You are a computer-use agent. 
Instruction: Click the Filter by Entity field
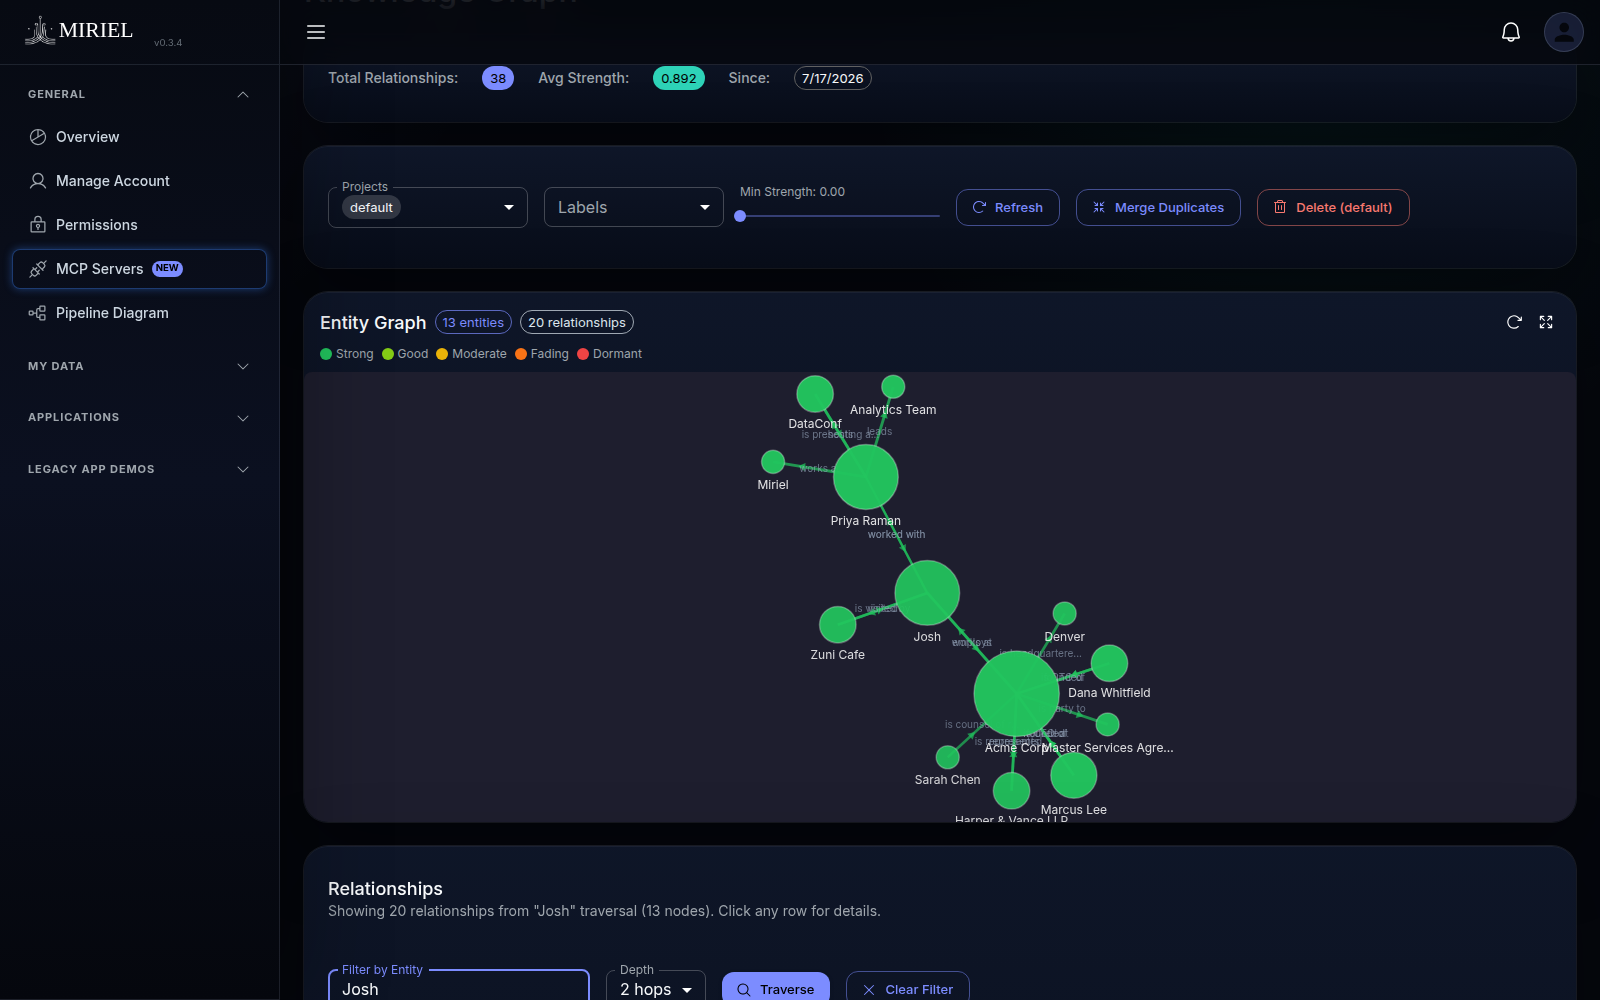pos(459,986)
